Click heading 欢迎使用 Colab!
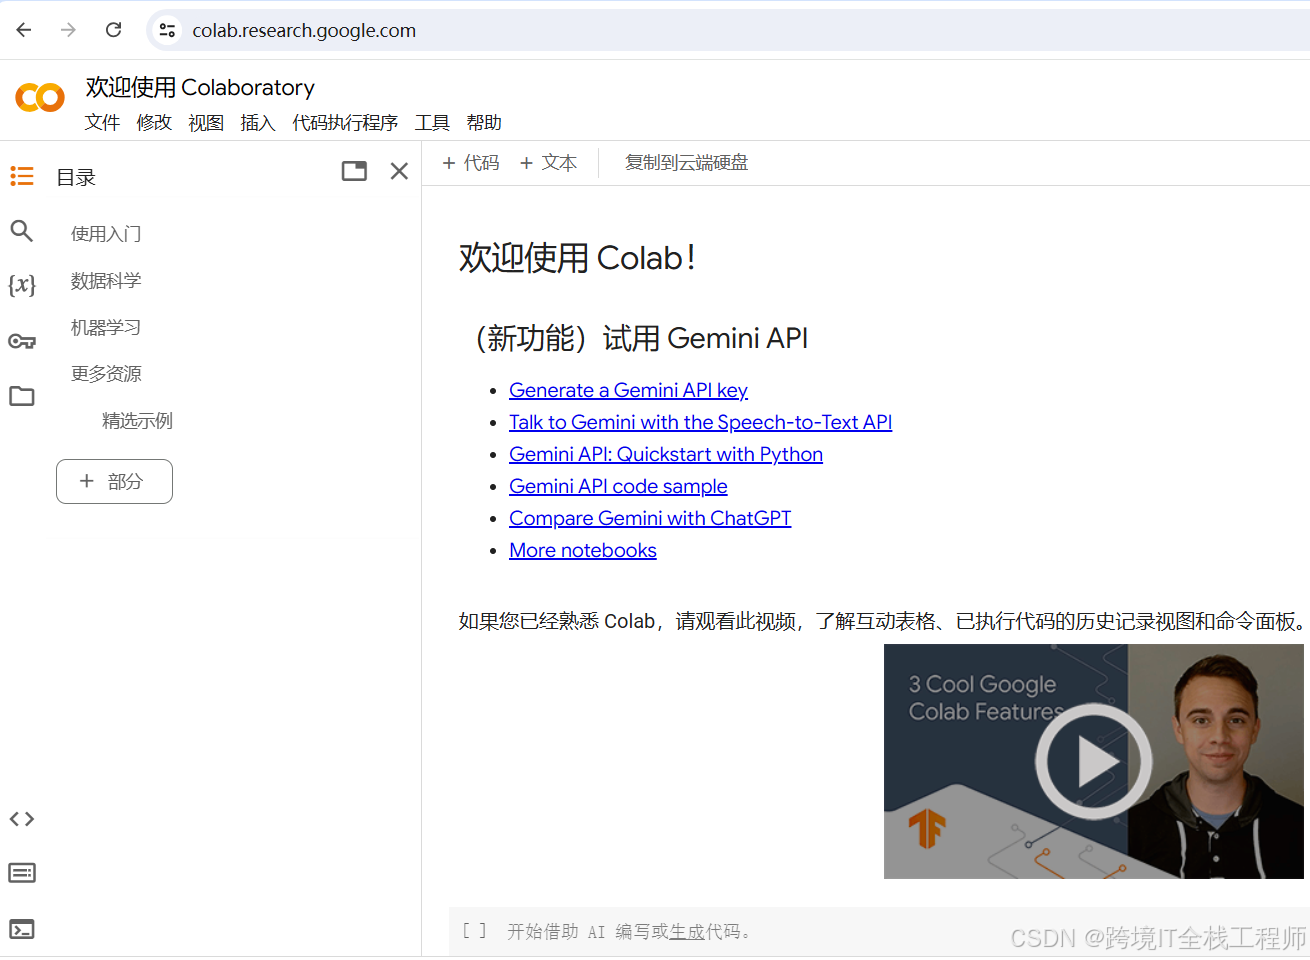1310x960 pixels. [577, 258]
